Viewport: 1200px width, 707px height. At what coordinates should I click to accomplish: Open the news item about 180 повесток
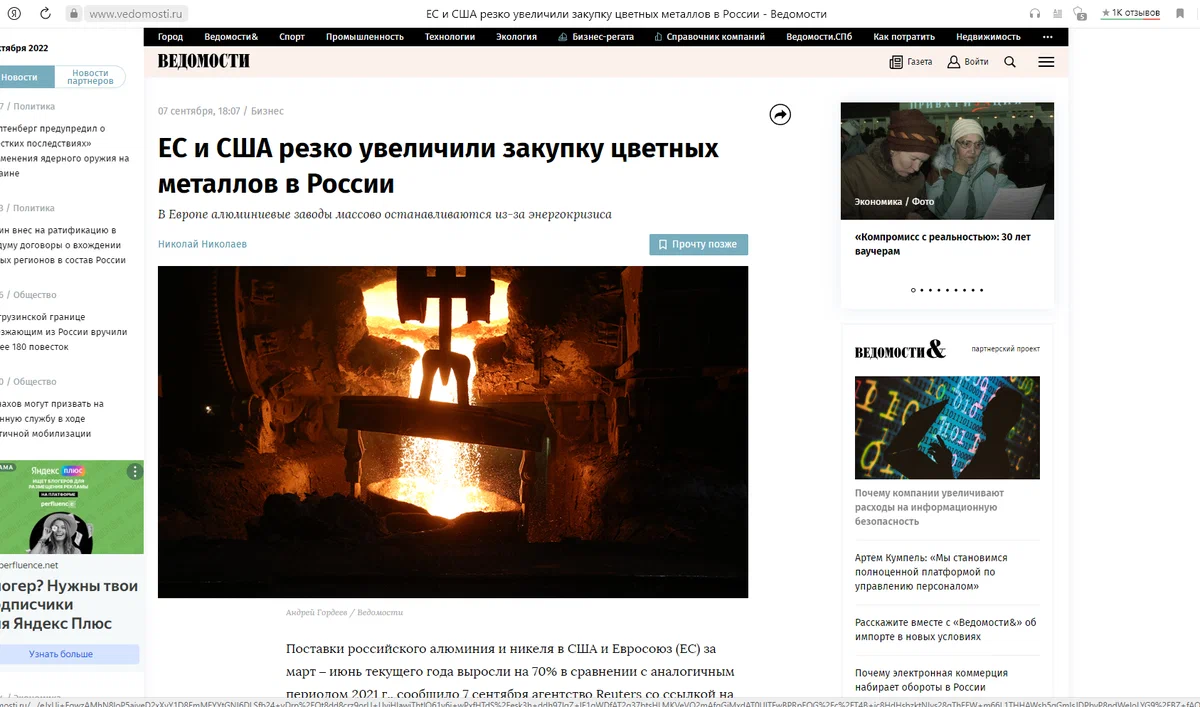64,332
